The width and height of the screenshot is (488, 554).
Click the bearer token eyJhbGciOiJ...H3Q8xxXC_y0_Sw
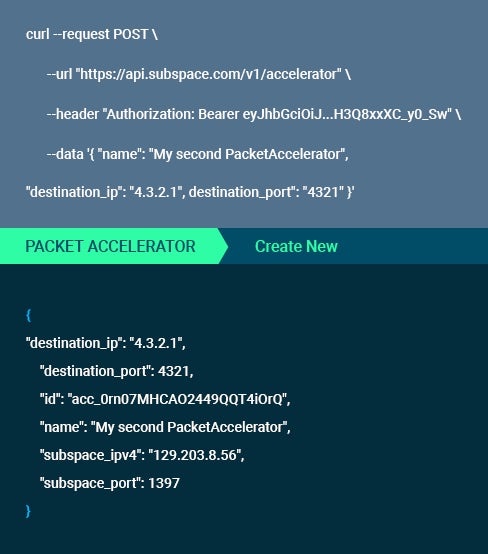[345, 114]
